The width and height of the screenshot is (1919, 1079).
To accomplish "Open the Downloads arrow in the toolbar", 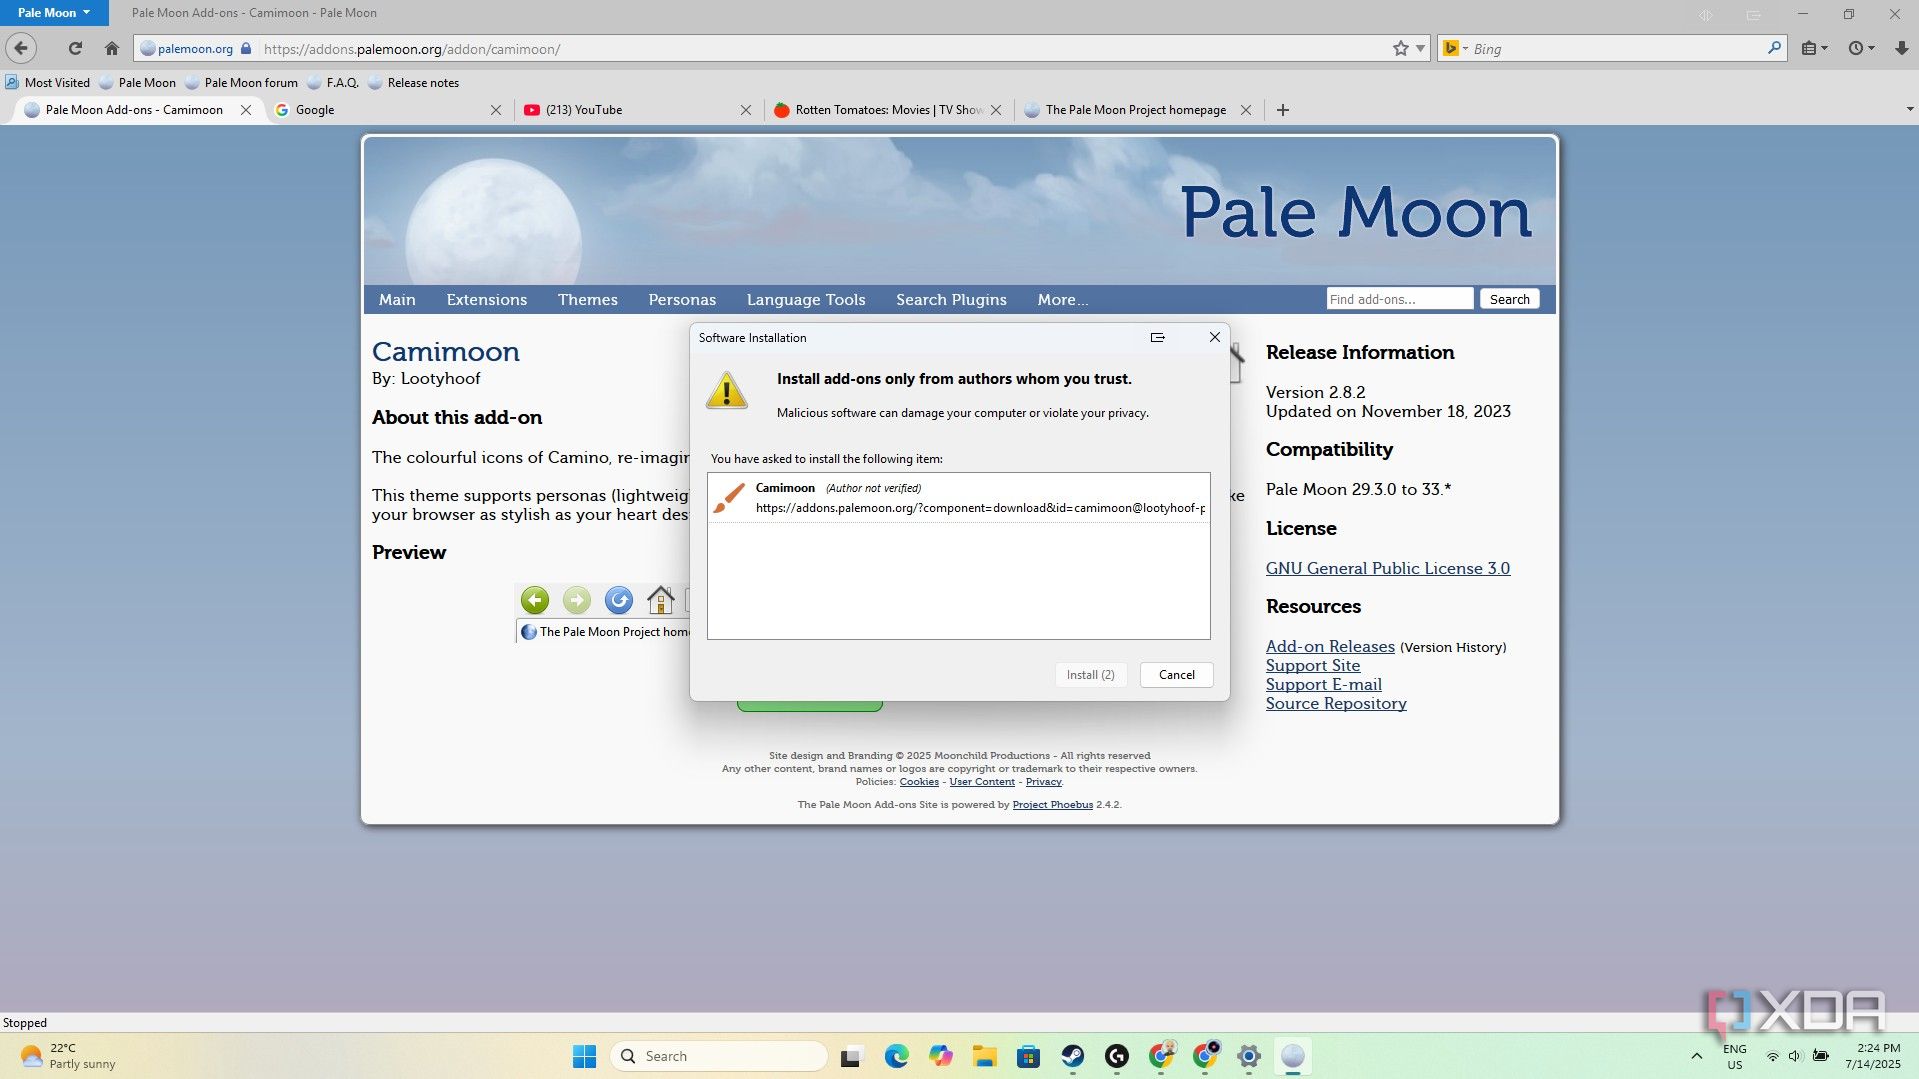I will (1901, 48).
